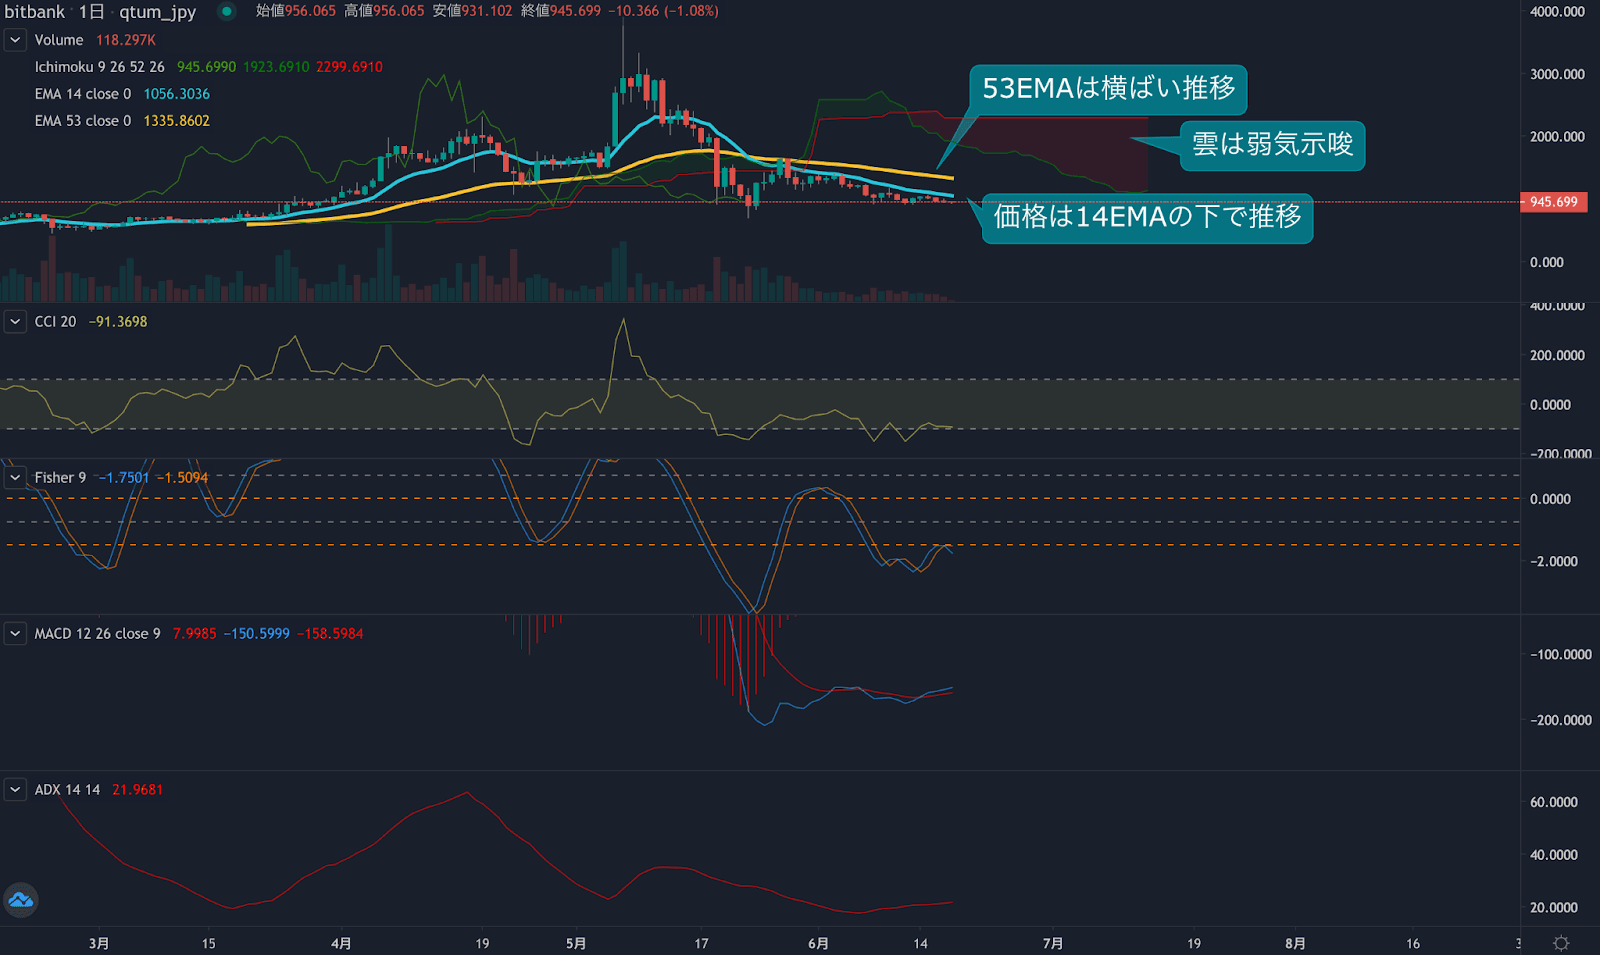Select the EMA 53 close indicator label
1600x955 pixels.
click(x=82, y=121)
